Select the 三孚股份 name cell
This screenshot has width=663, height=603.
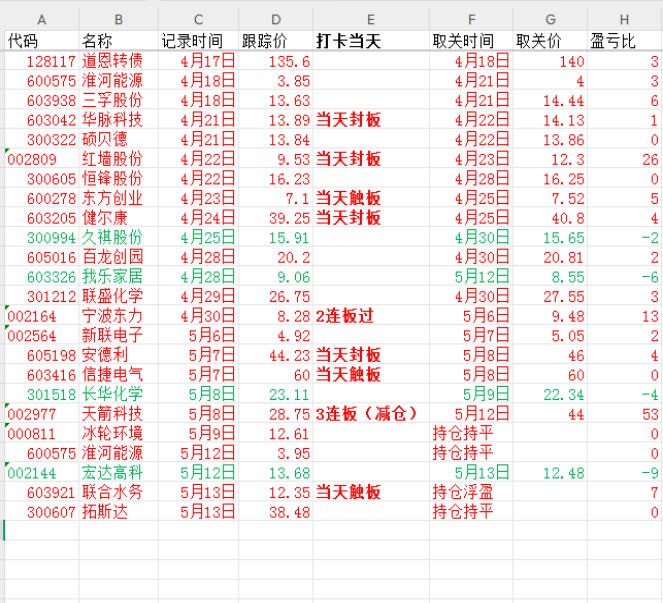pyautogui.click(x=118, y=100)
